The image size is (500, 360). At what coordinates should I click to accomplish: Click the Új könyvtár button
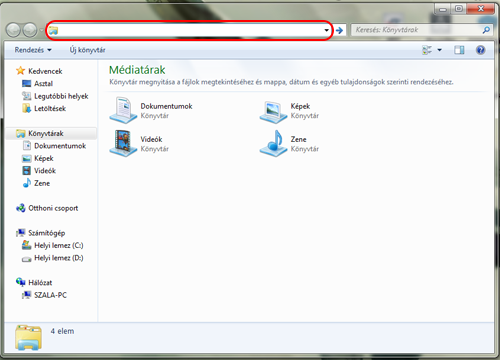coord(87,50)
